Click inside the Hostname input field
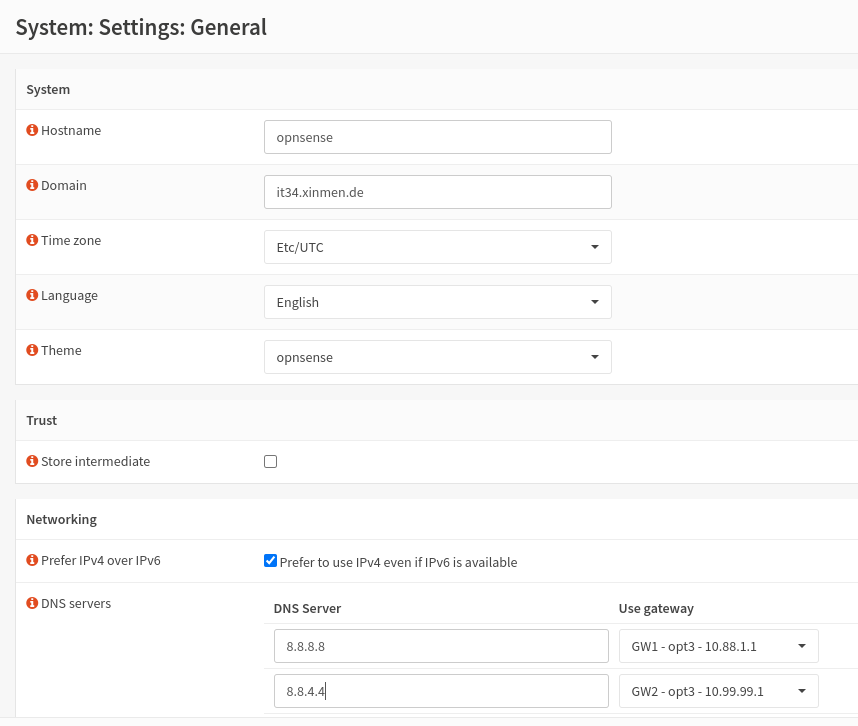This screenshot has height=726, width=858. click(437, 136)
